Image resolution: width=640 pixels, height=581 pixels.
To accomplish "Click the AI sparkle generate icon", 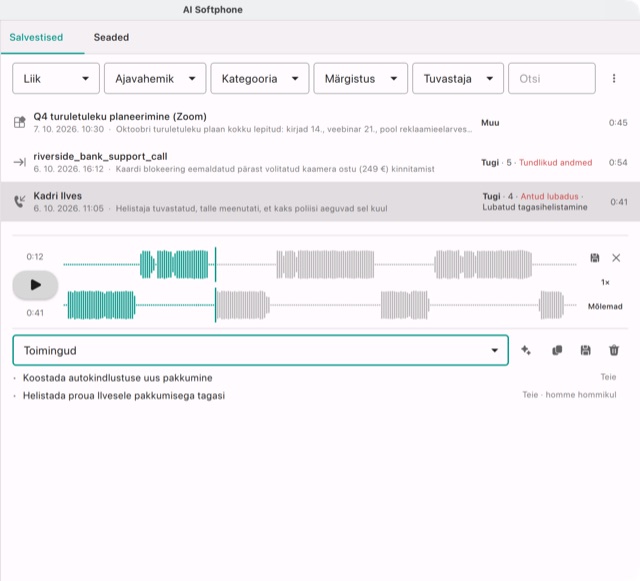I will pyautogui.click(x=526, y=350).
